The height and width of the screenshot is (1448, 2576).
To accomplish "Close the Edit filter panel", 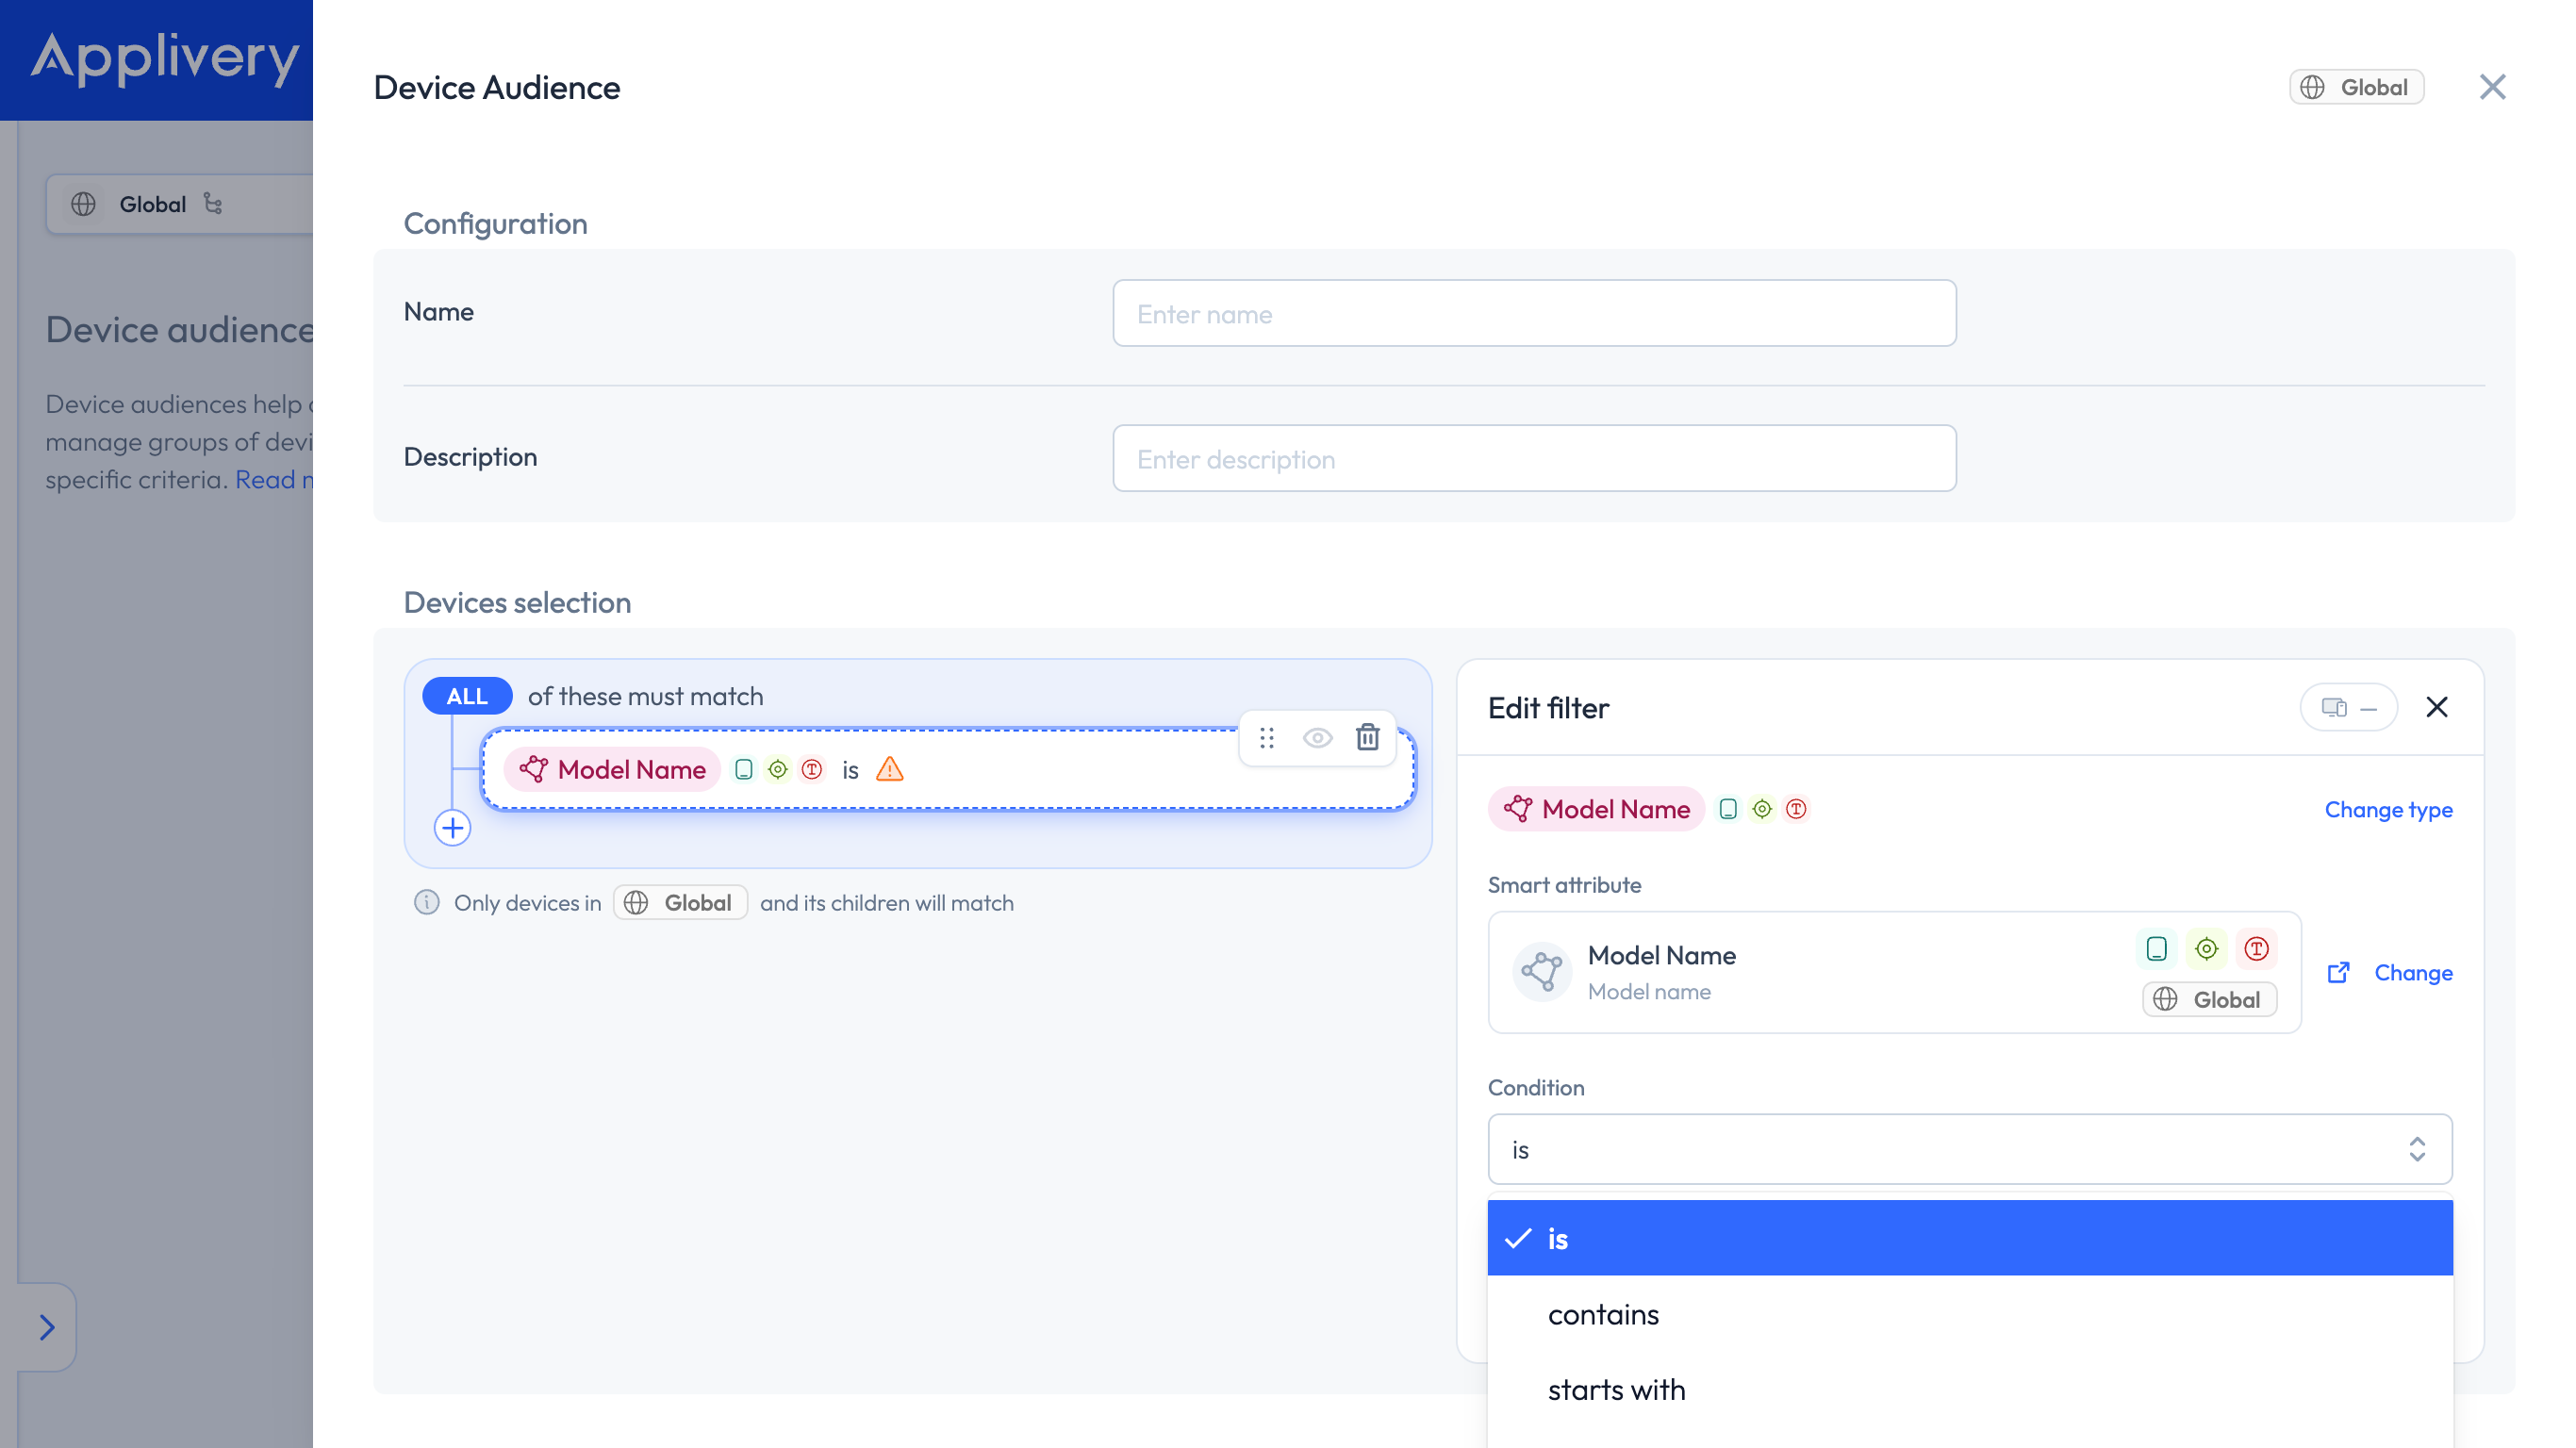I will coord(2437,707).
